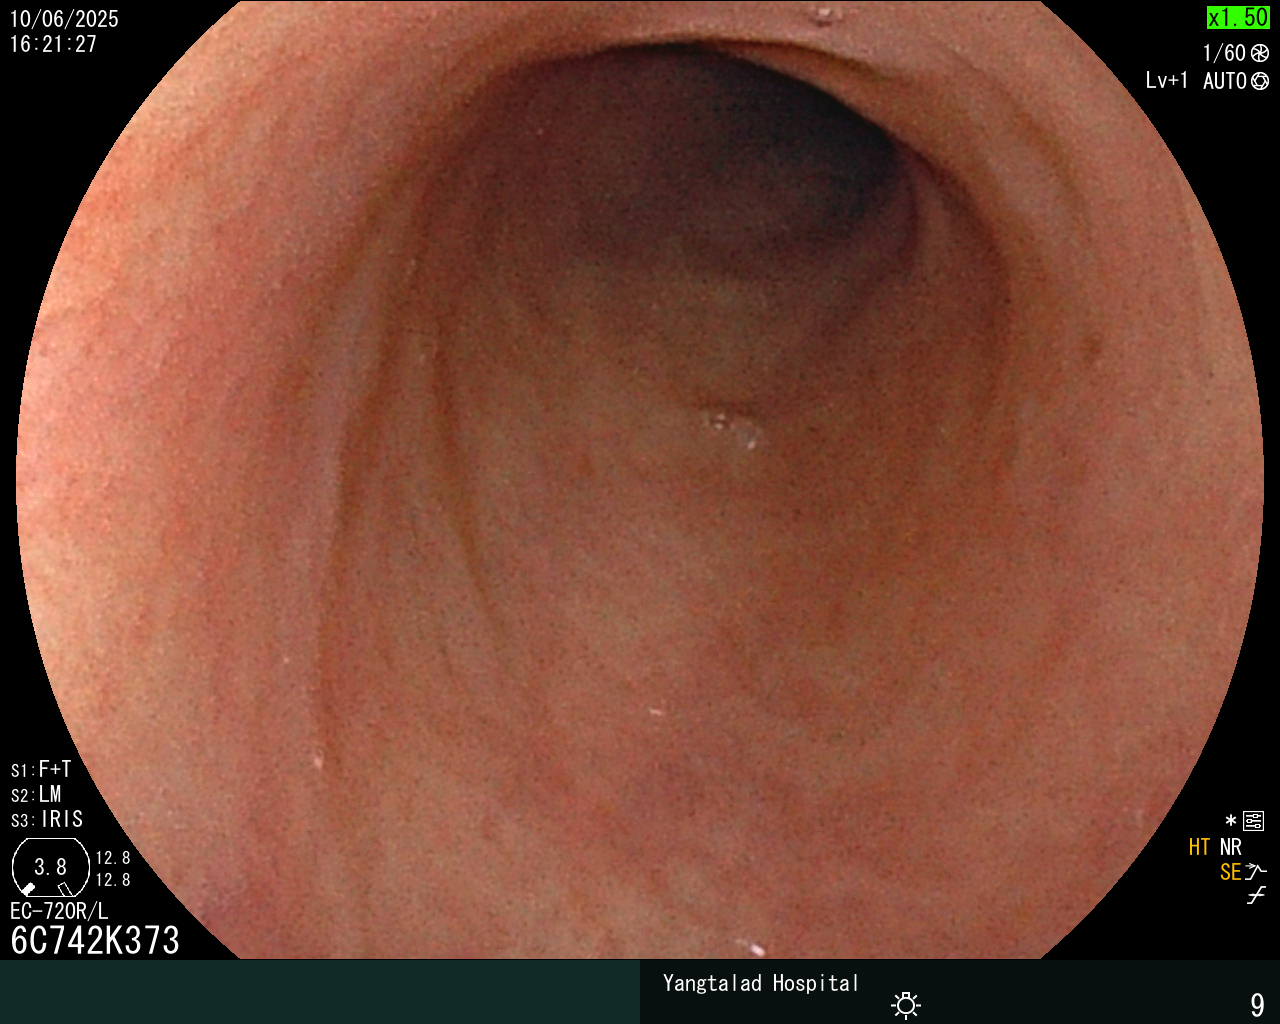Select the S3:IRIS switch assignment
Screen dimensions: 1280x1024
(47, 819)
